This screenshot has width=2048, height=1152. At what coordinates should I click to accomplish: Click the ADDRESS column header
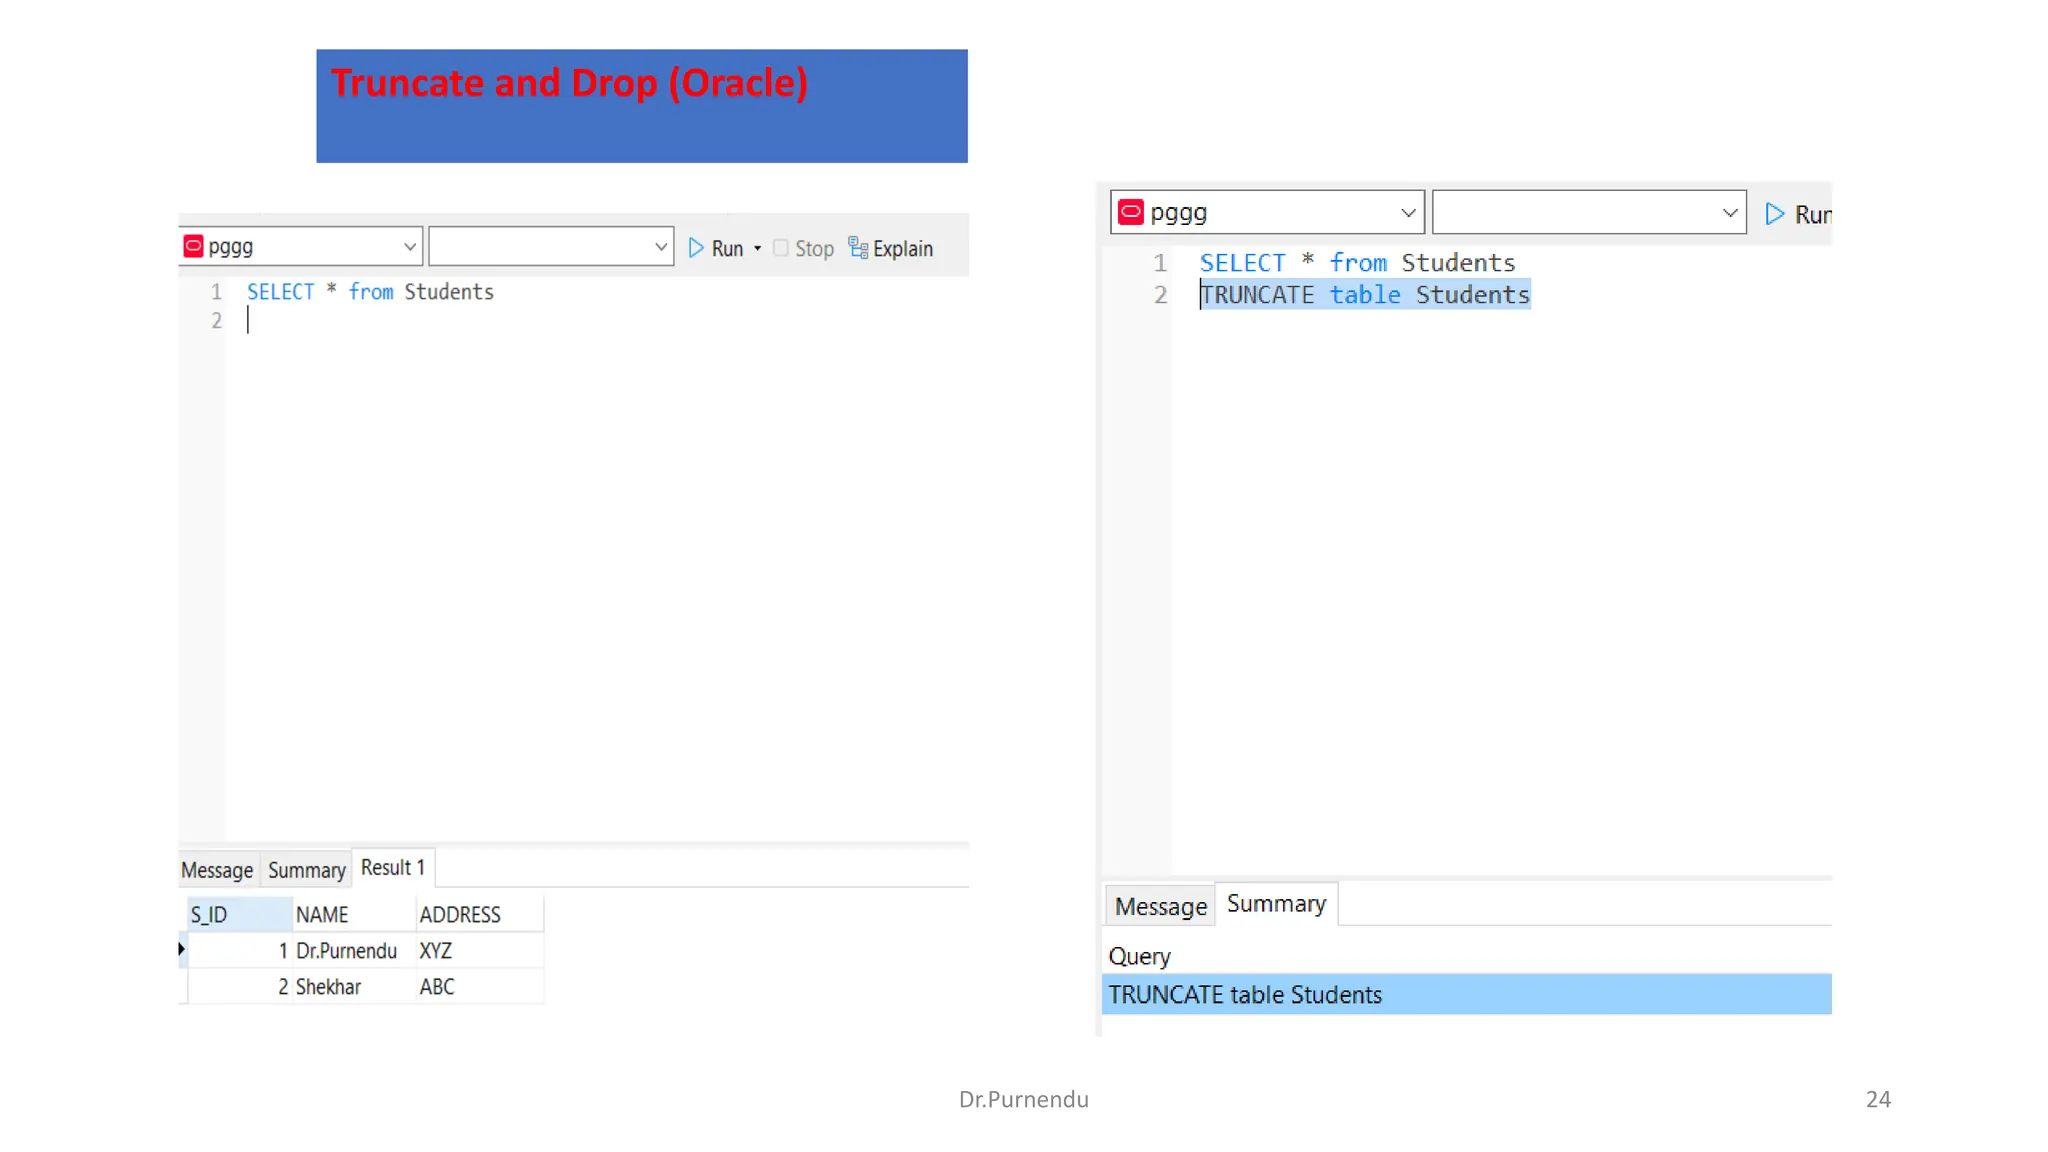(480, 915)
